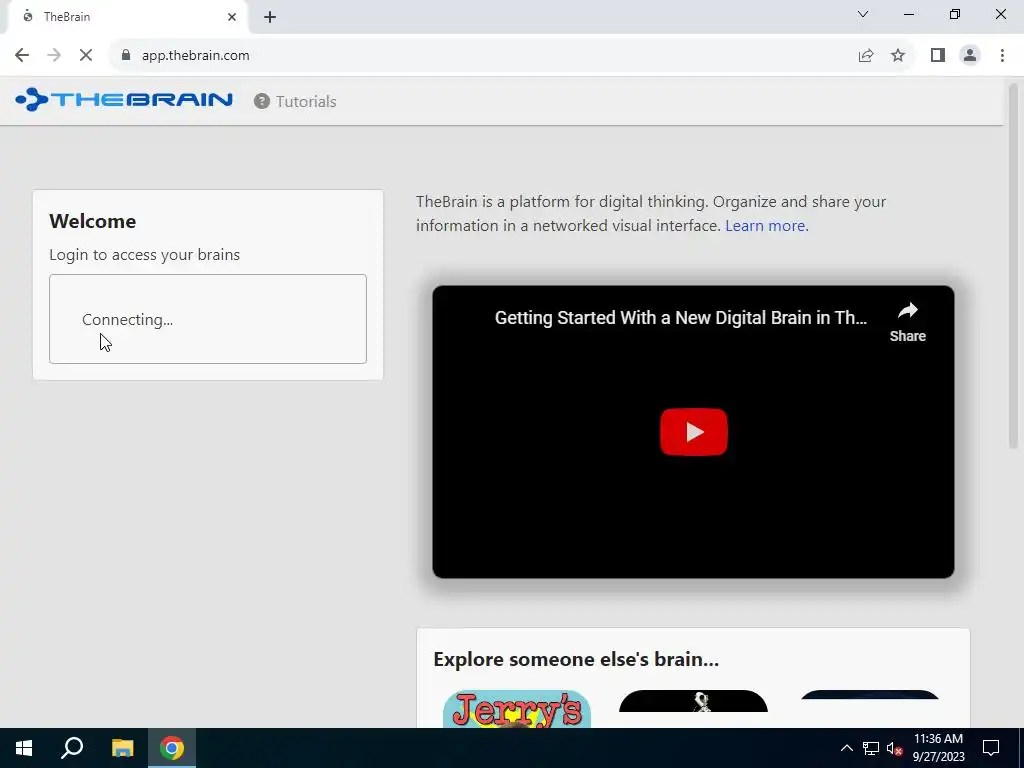This screenshot has width=1024, height=768.
Task: Open a new browser tab
Action: point(270,17)
